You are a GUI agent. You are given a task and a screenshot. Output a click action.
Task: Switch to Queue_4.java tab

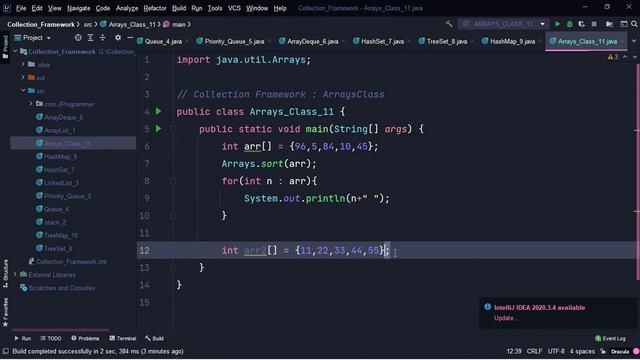(163, 41)
